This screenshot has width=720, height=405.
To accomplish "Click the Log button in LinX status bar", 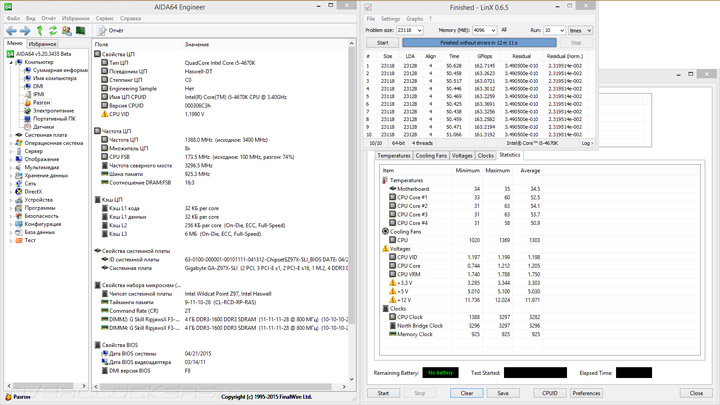I will tap(586, 143).
